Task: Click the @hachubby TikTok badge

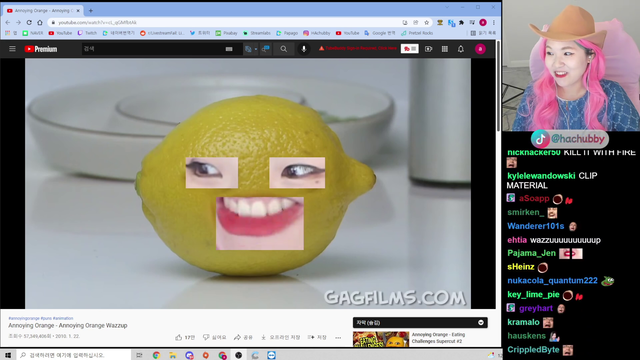Action: point(569,139)
